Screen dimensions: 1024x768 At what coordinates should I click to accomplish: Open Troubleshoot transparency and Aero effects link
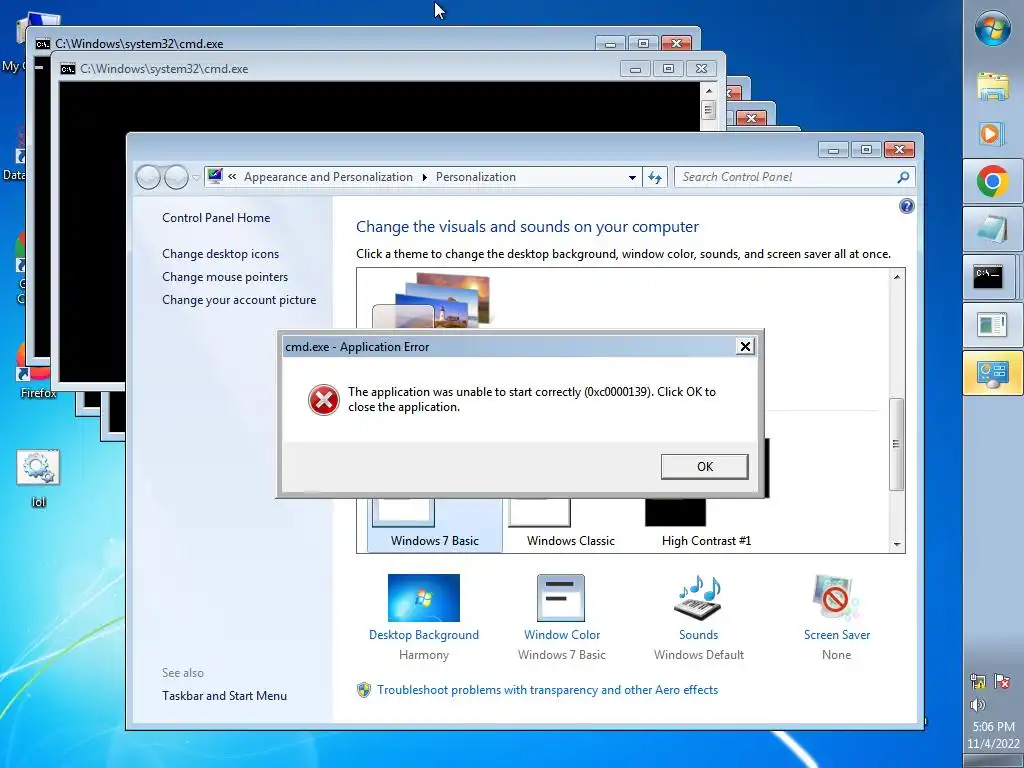pyautogui.click(x=547, y=690)
